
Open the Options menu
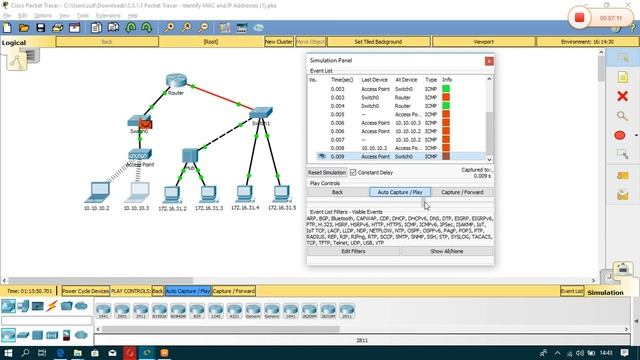point(43,16)
